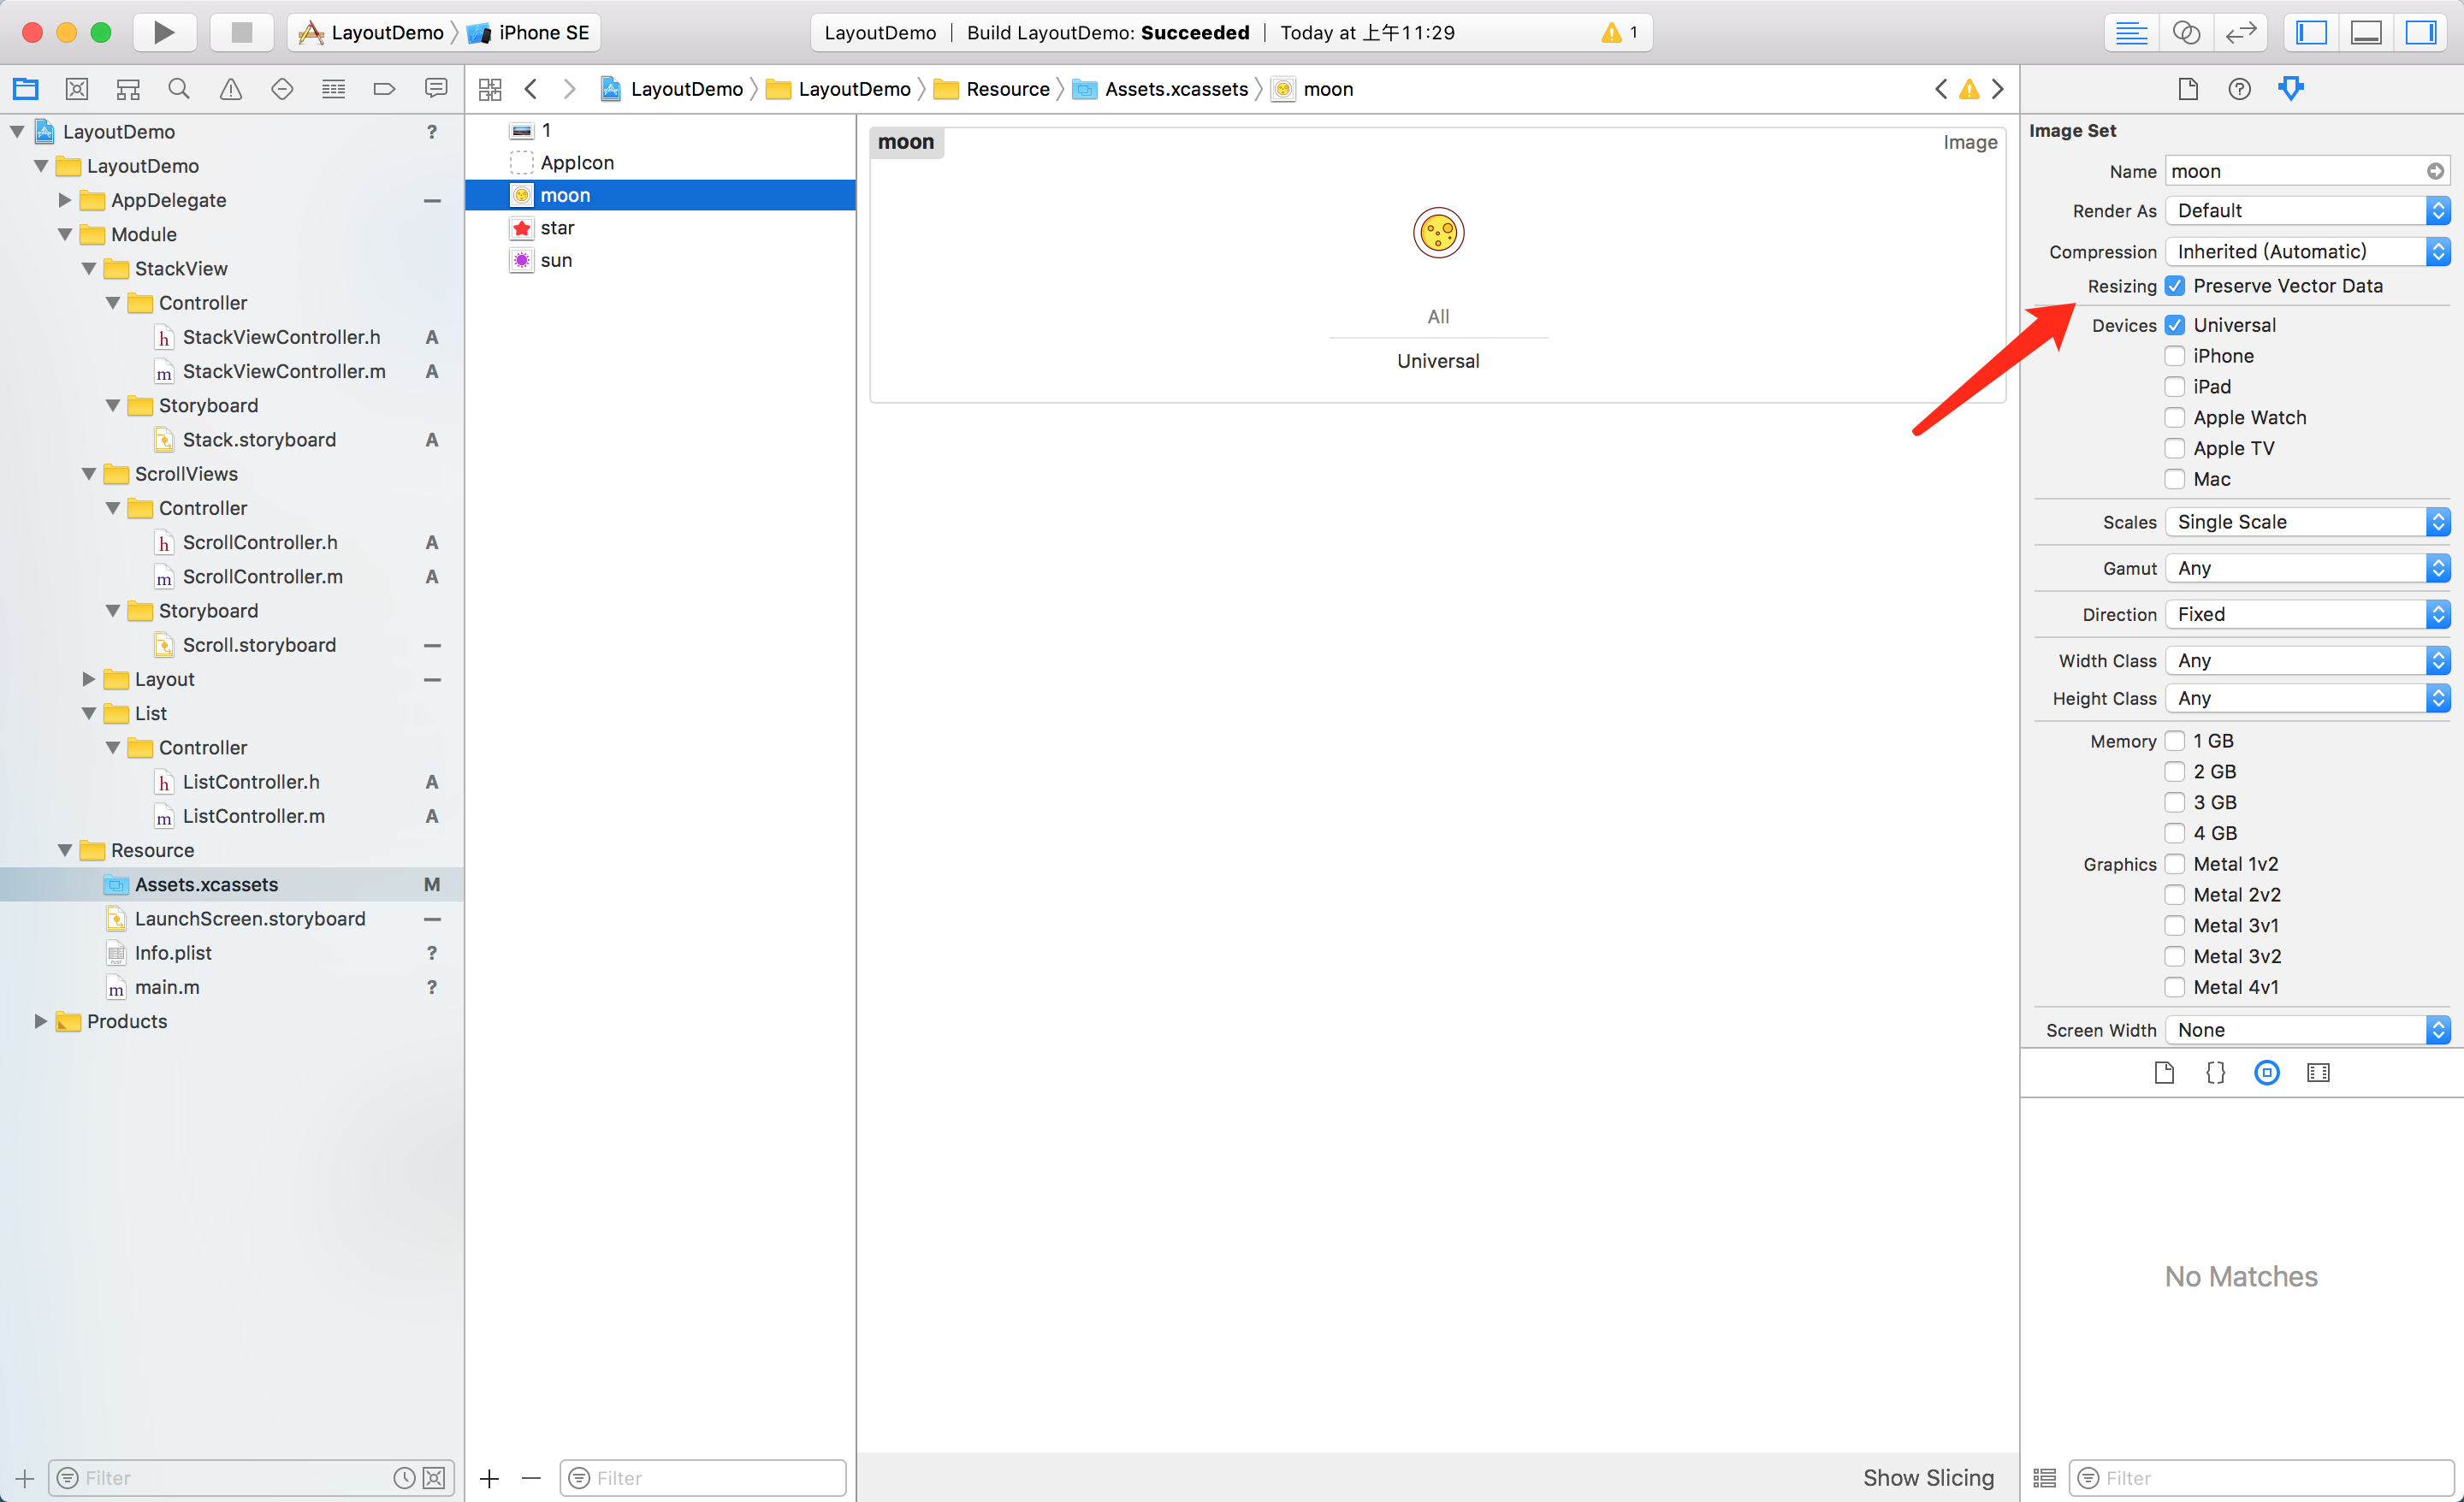Open the Render As dropdown
Image resolution: width=2464 pixels, height=1502 pixels.
tap(2306, 211)
